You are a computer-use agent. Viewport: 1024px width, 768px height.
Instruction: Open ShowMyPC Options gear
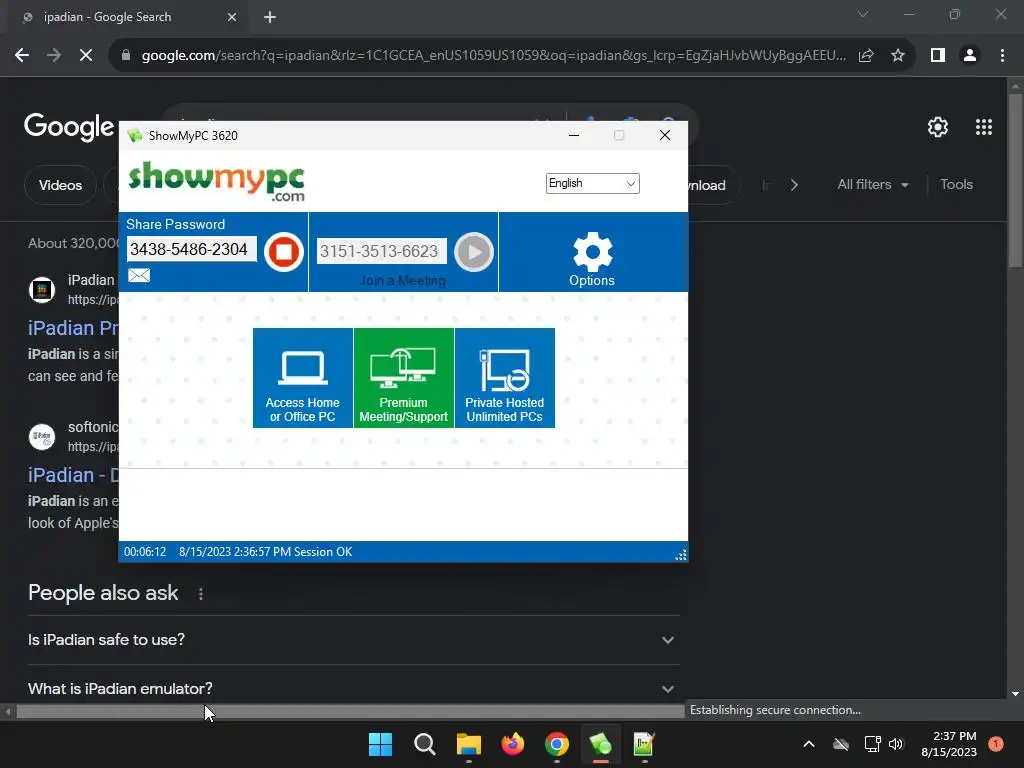[592, 259]
